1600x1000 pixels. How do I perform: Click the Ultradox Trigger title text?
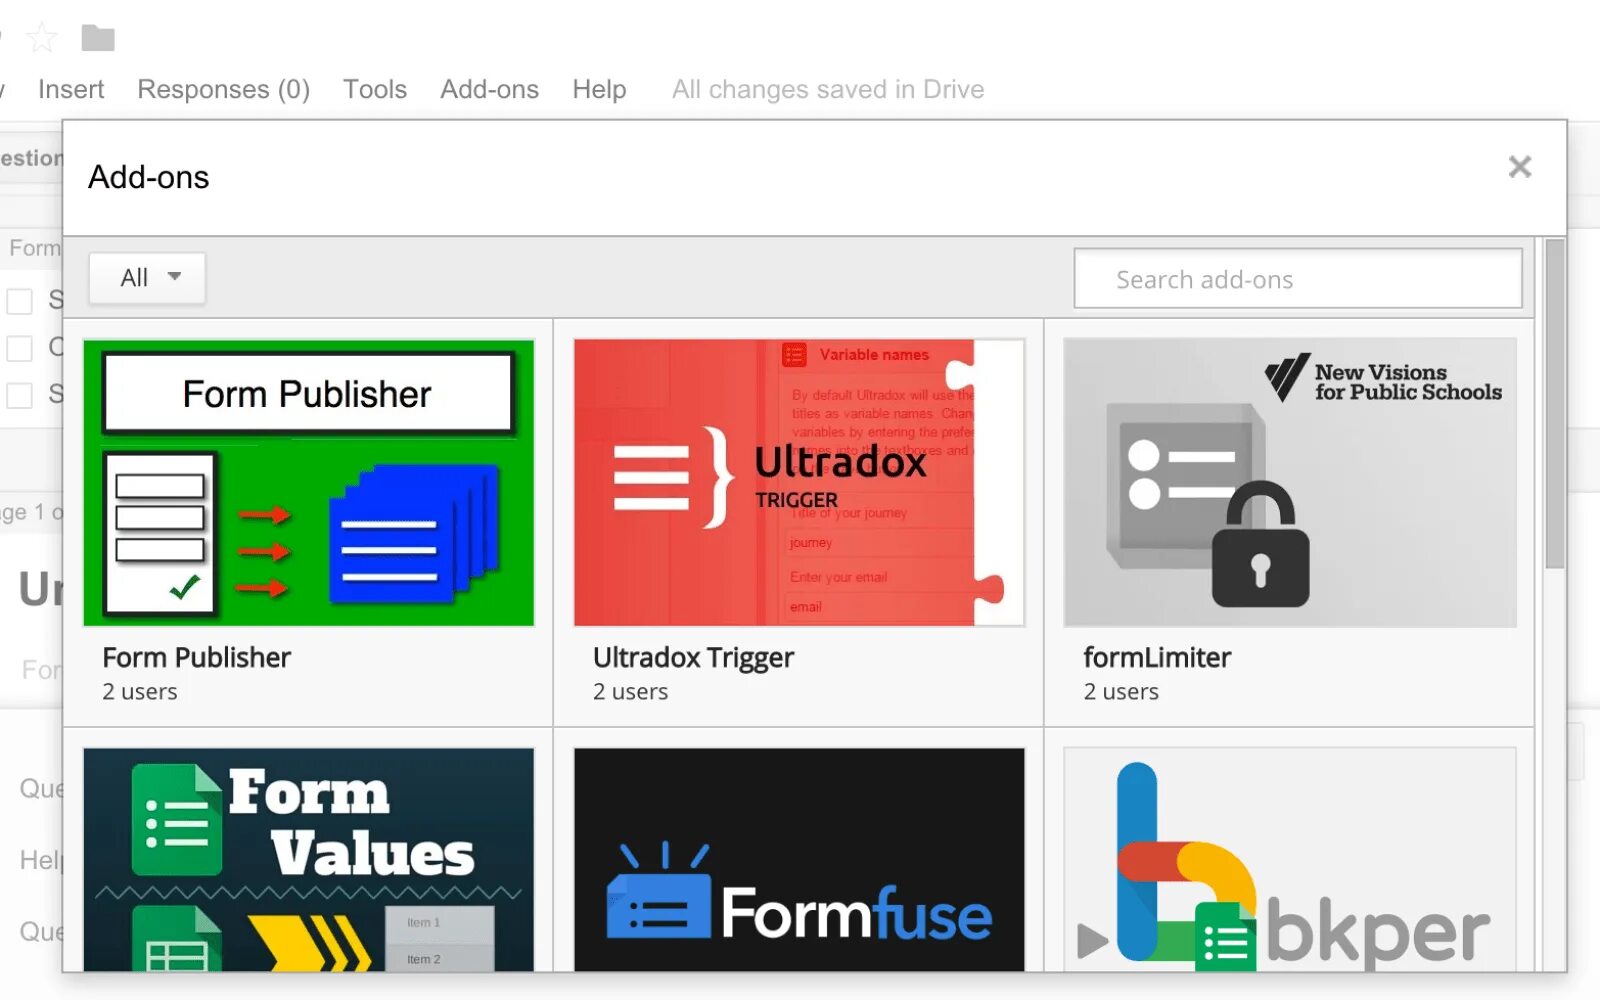(693, 657)
